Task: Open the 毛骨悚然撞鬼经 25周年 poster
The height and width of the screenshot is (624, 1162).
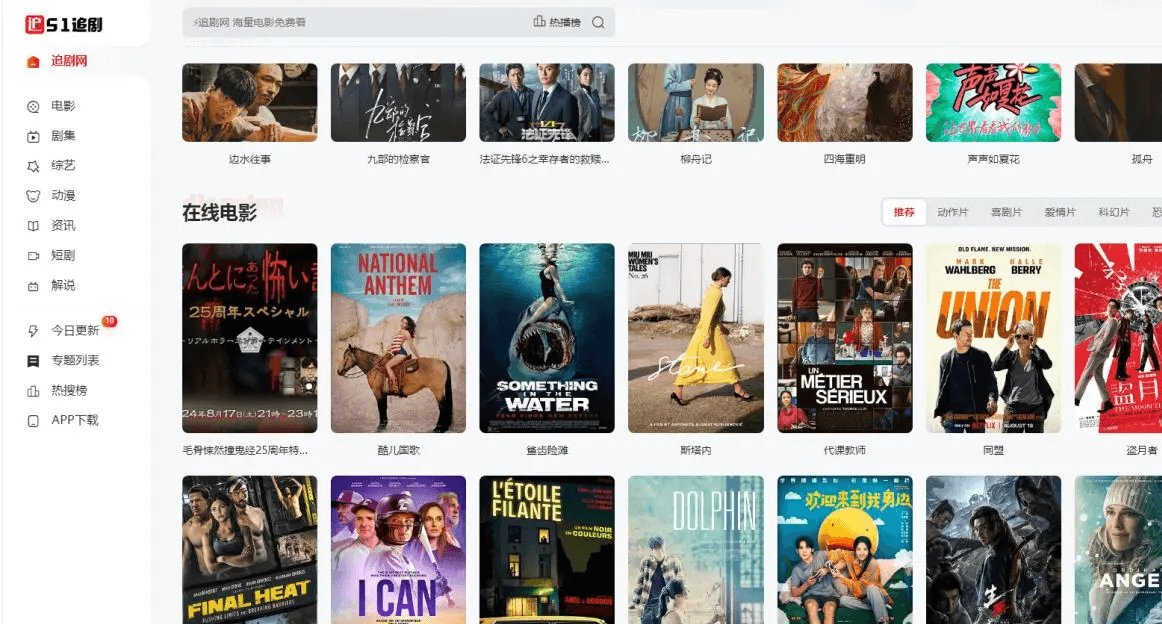Action: 250,338
